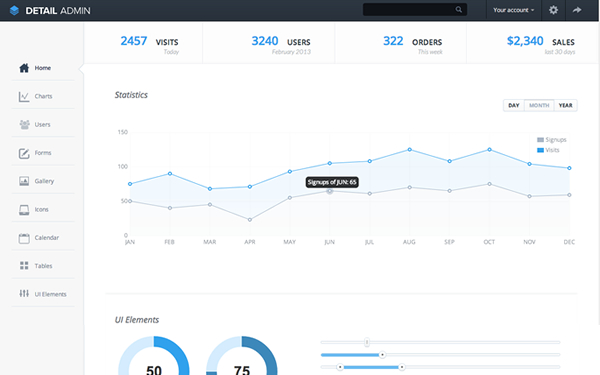Click the donut chart showing 75

[242, 355]
